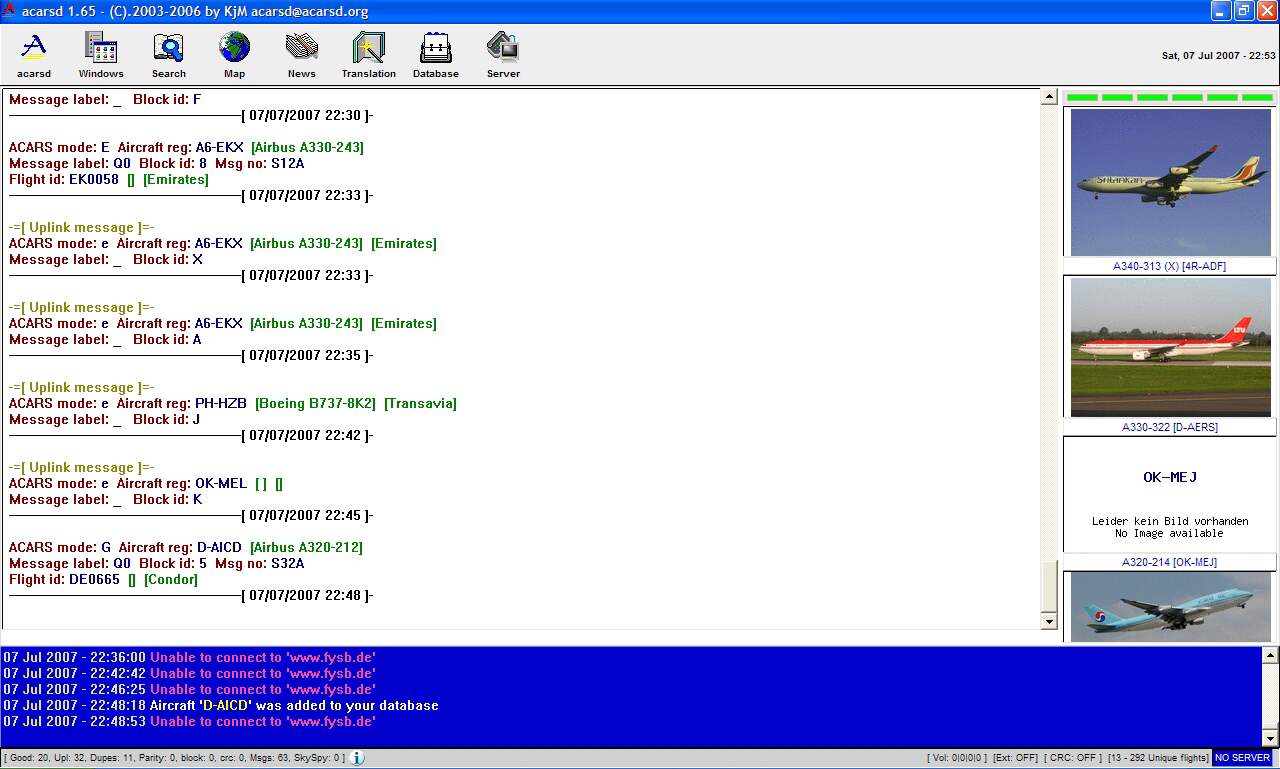Click the A320-214 [OK-MEJ] caption
Viewport: 1280px width, 769px height.
[1169, 562]
